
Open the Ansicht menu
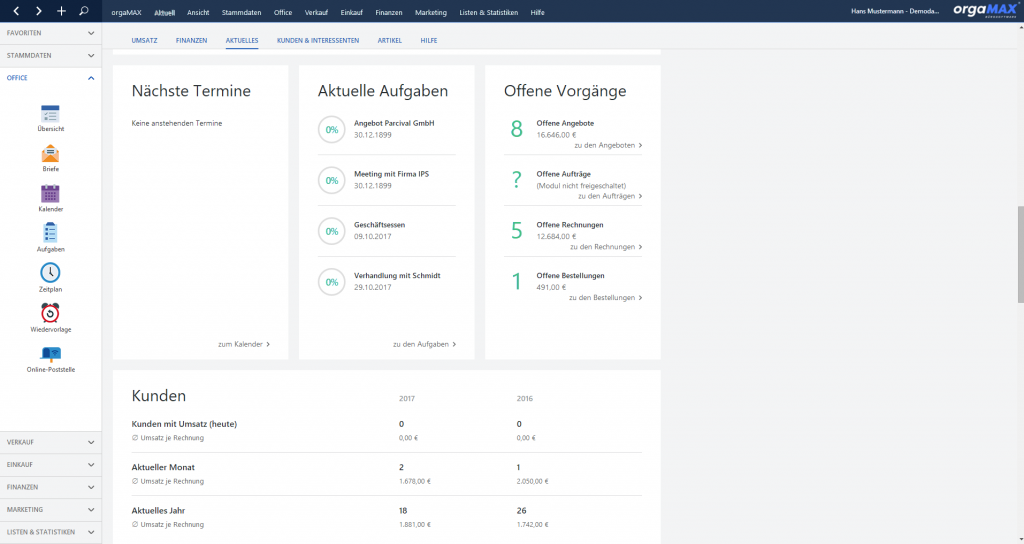[x=198, y=12]
